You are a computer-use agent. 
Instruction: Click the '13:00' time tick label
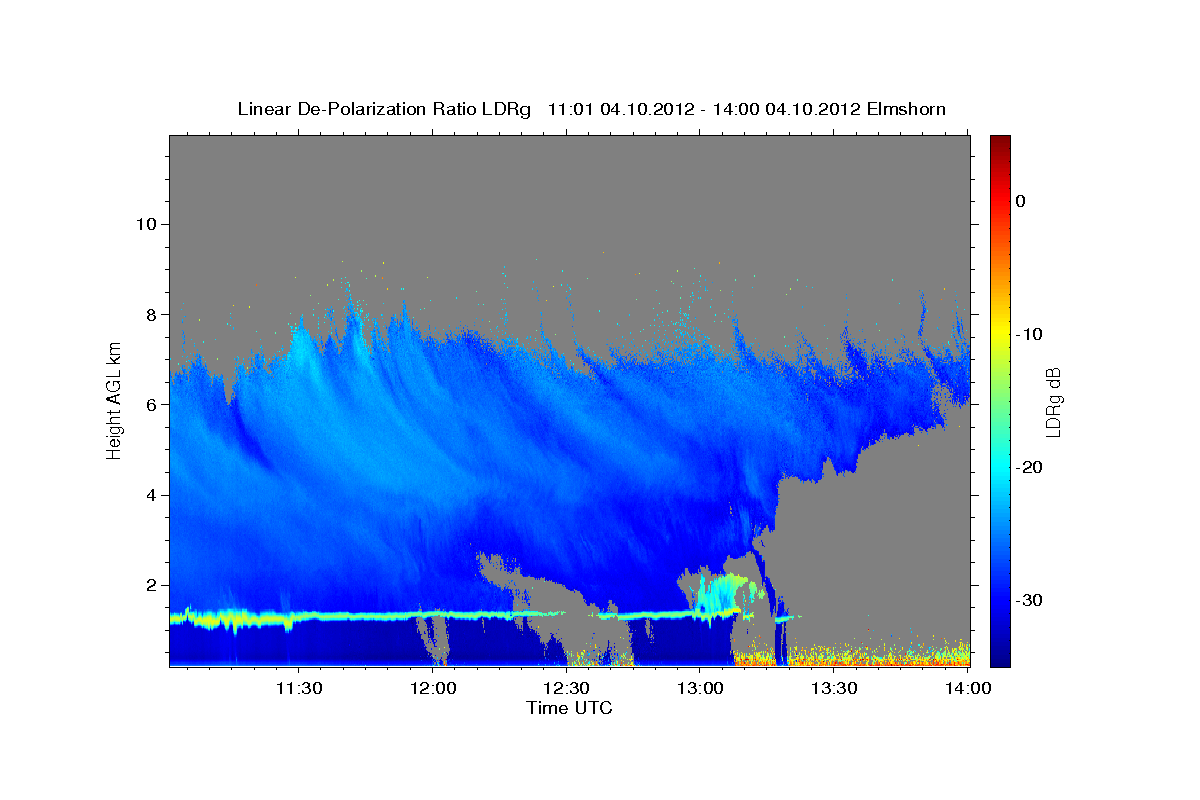(701, 688)
